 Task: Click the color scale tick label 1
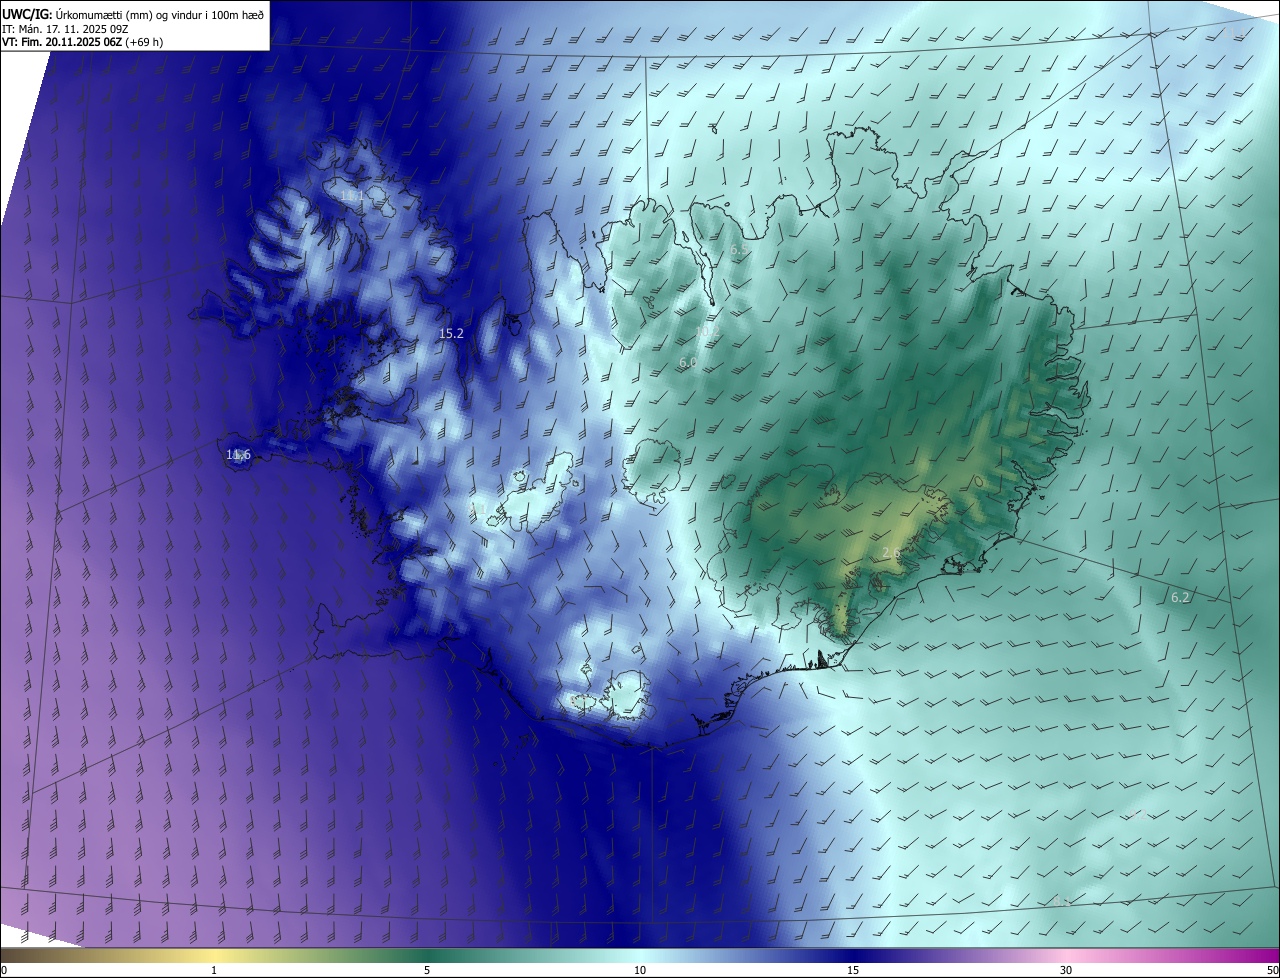pyautogui.click(x=214, y=970)
